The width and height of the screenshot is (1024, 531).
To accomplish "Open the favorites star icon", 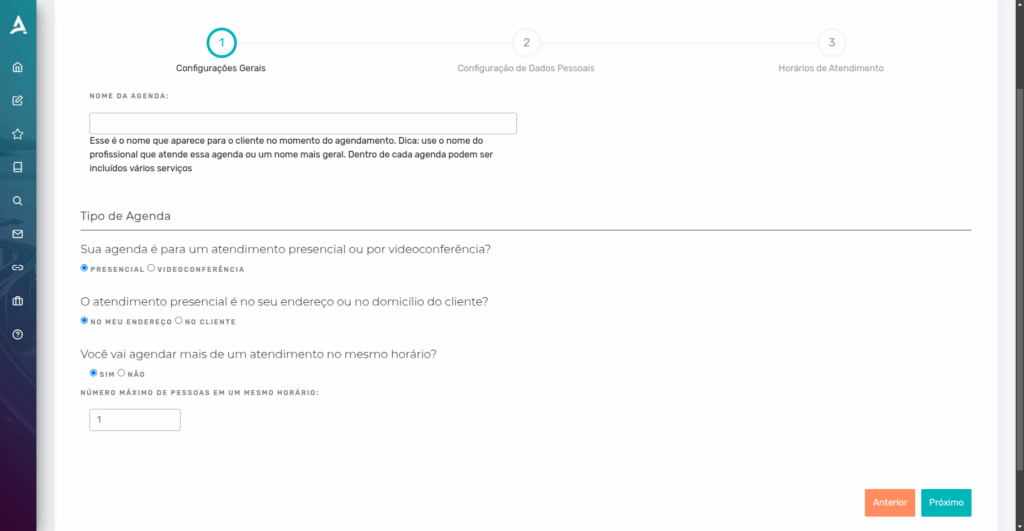I will pyautogui.click(x=18, y=134).
